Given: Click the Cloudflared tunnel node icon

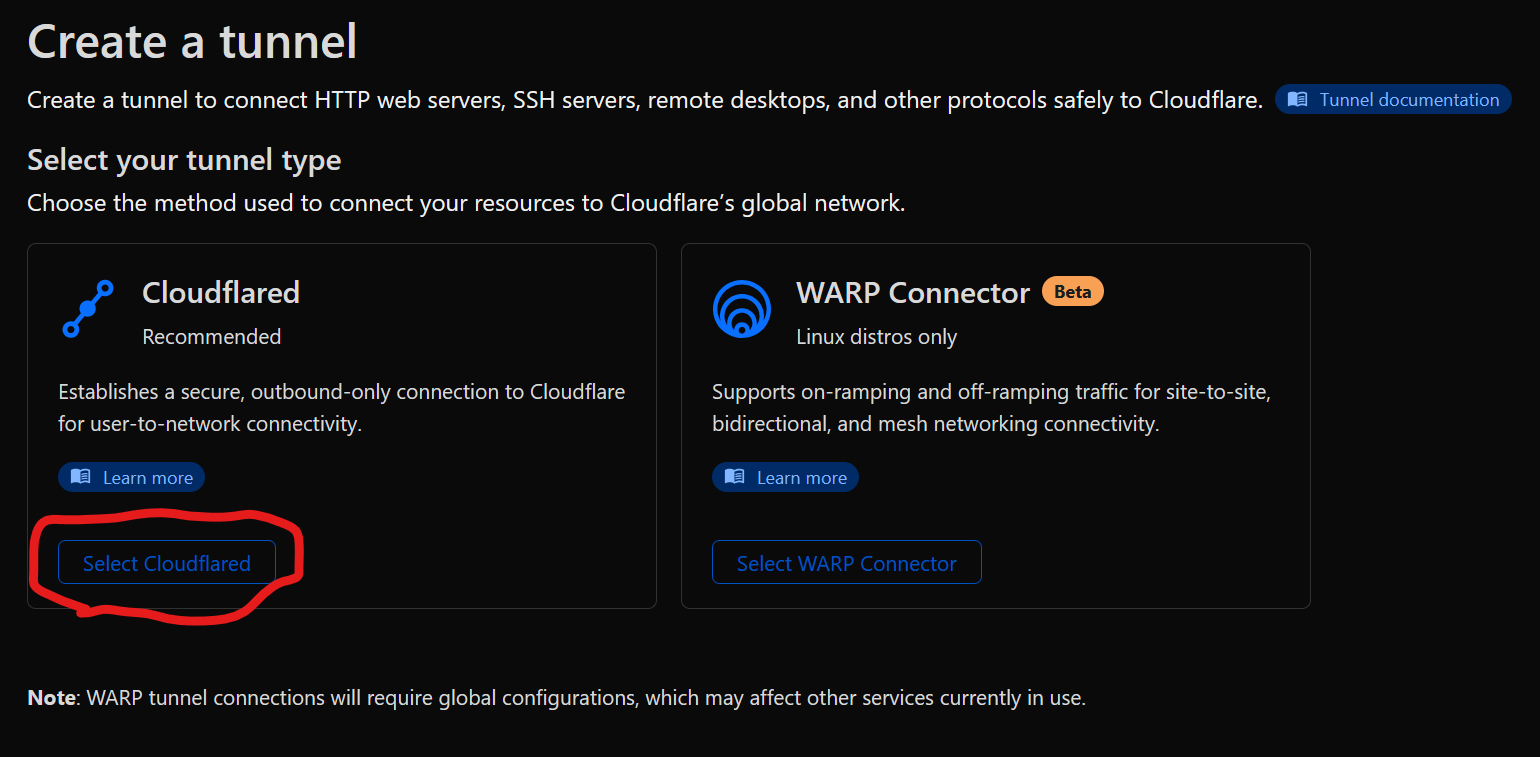Looking at the screenshot, I should 87,309.
